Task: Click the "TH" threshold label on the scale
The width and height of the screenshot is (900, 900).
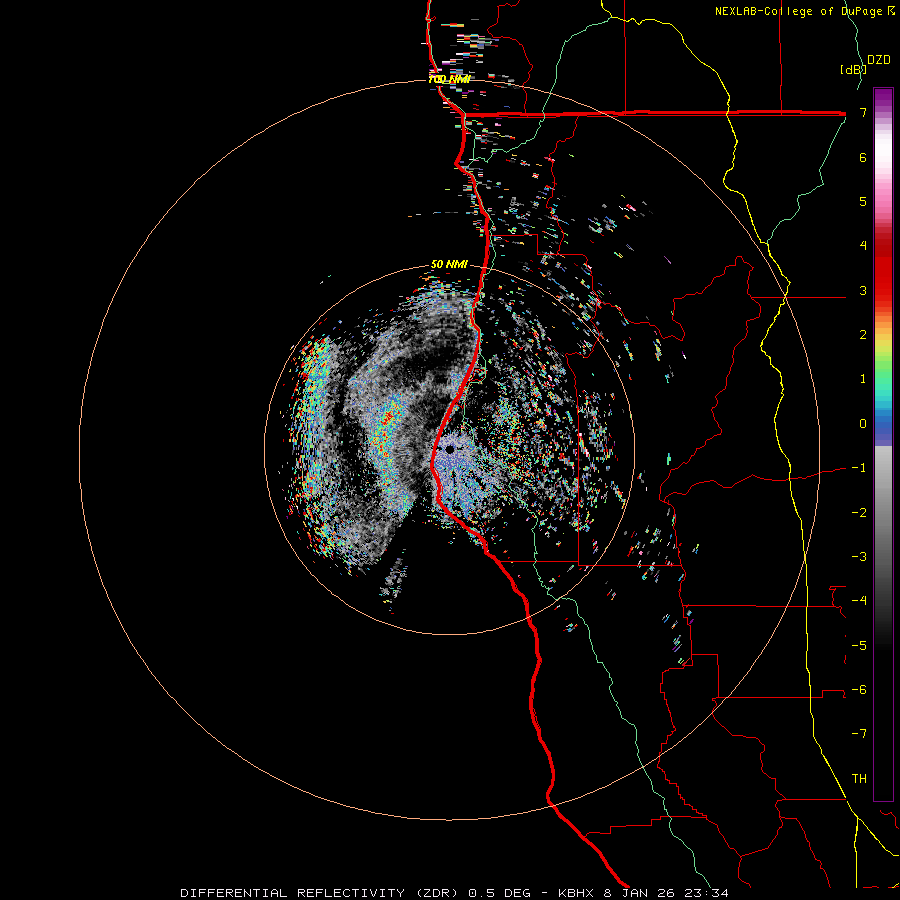Action: [859, 779]
